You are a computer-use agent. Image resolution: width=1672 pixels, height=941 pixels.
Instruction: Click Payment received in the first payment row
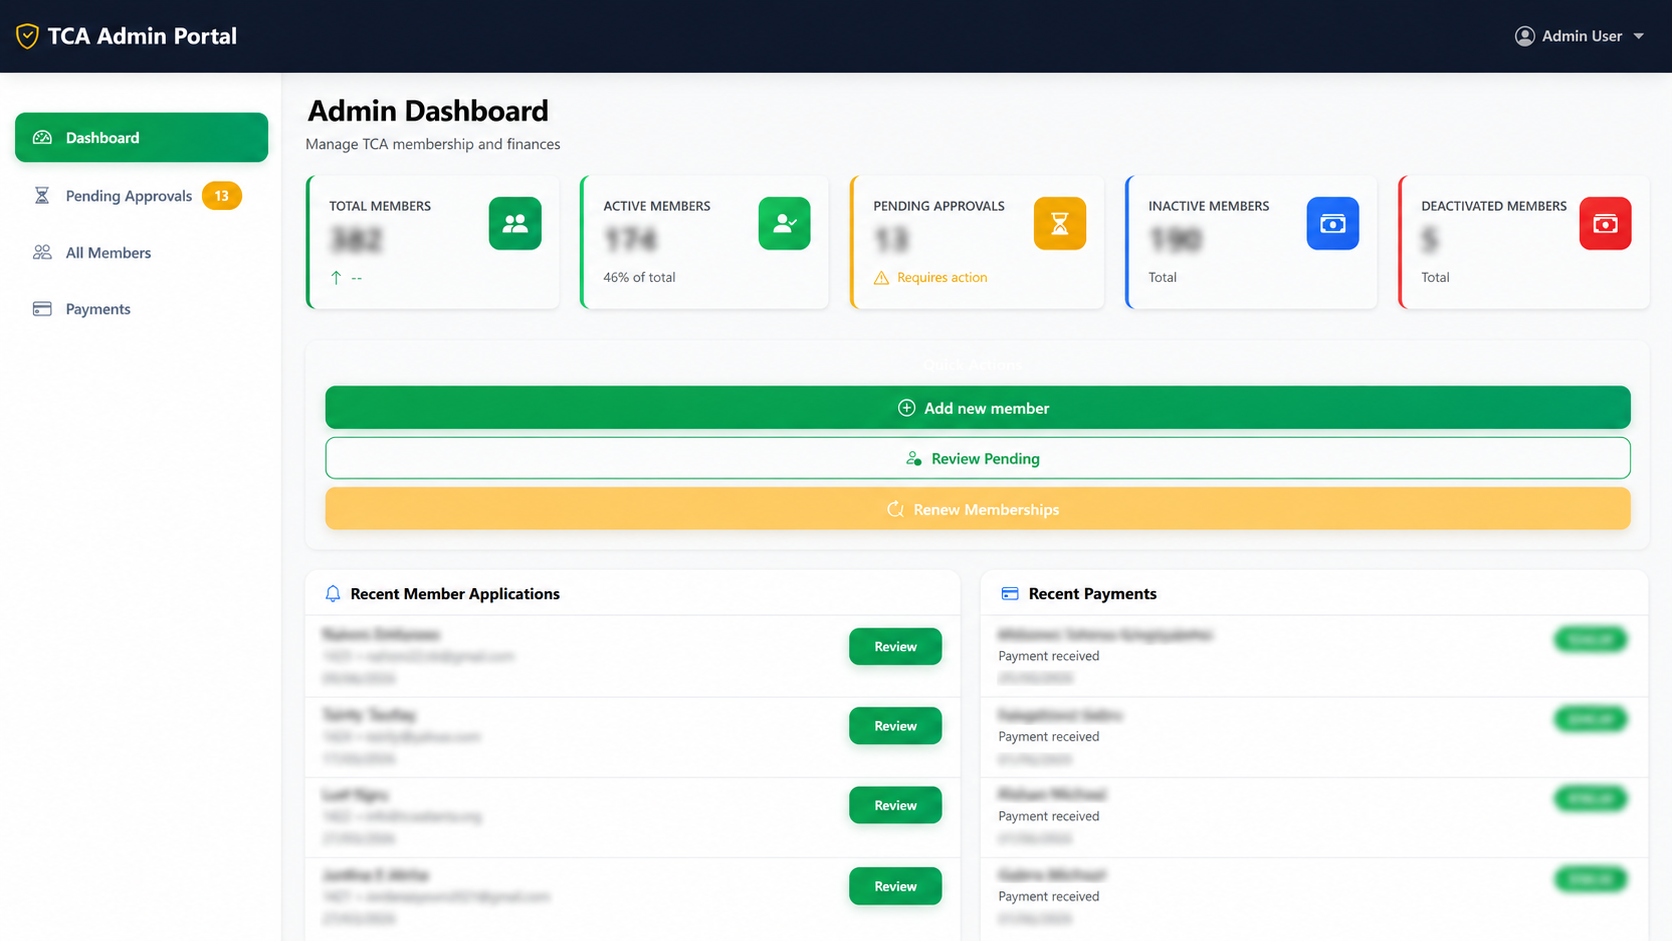click(x=1049, y=656)
